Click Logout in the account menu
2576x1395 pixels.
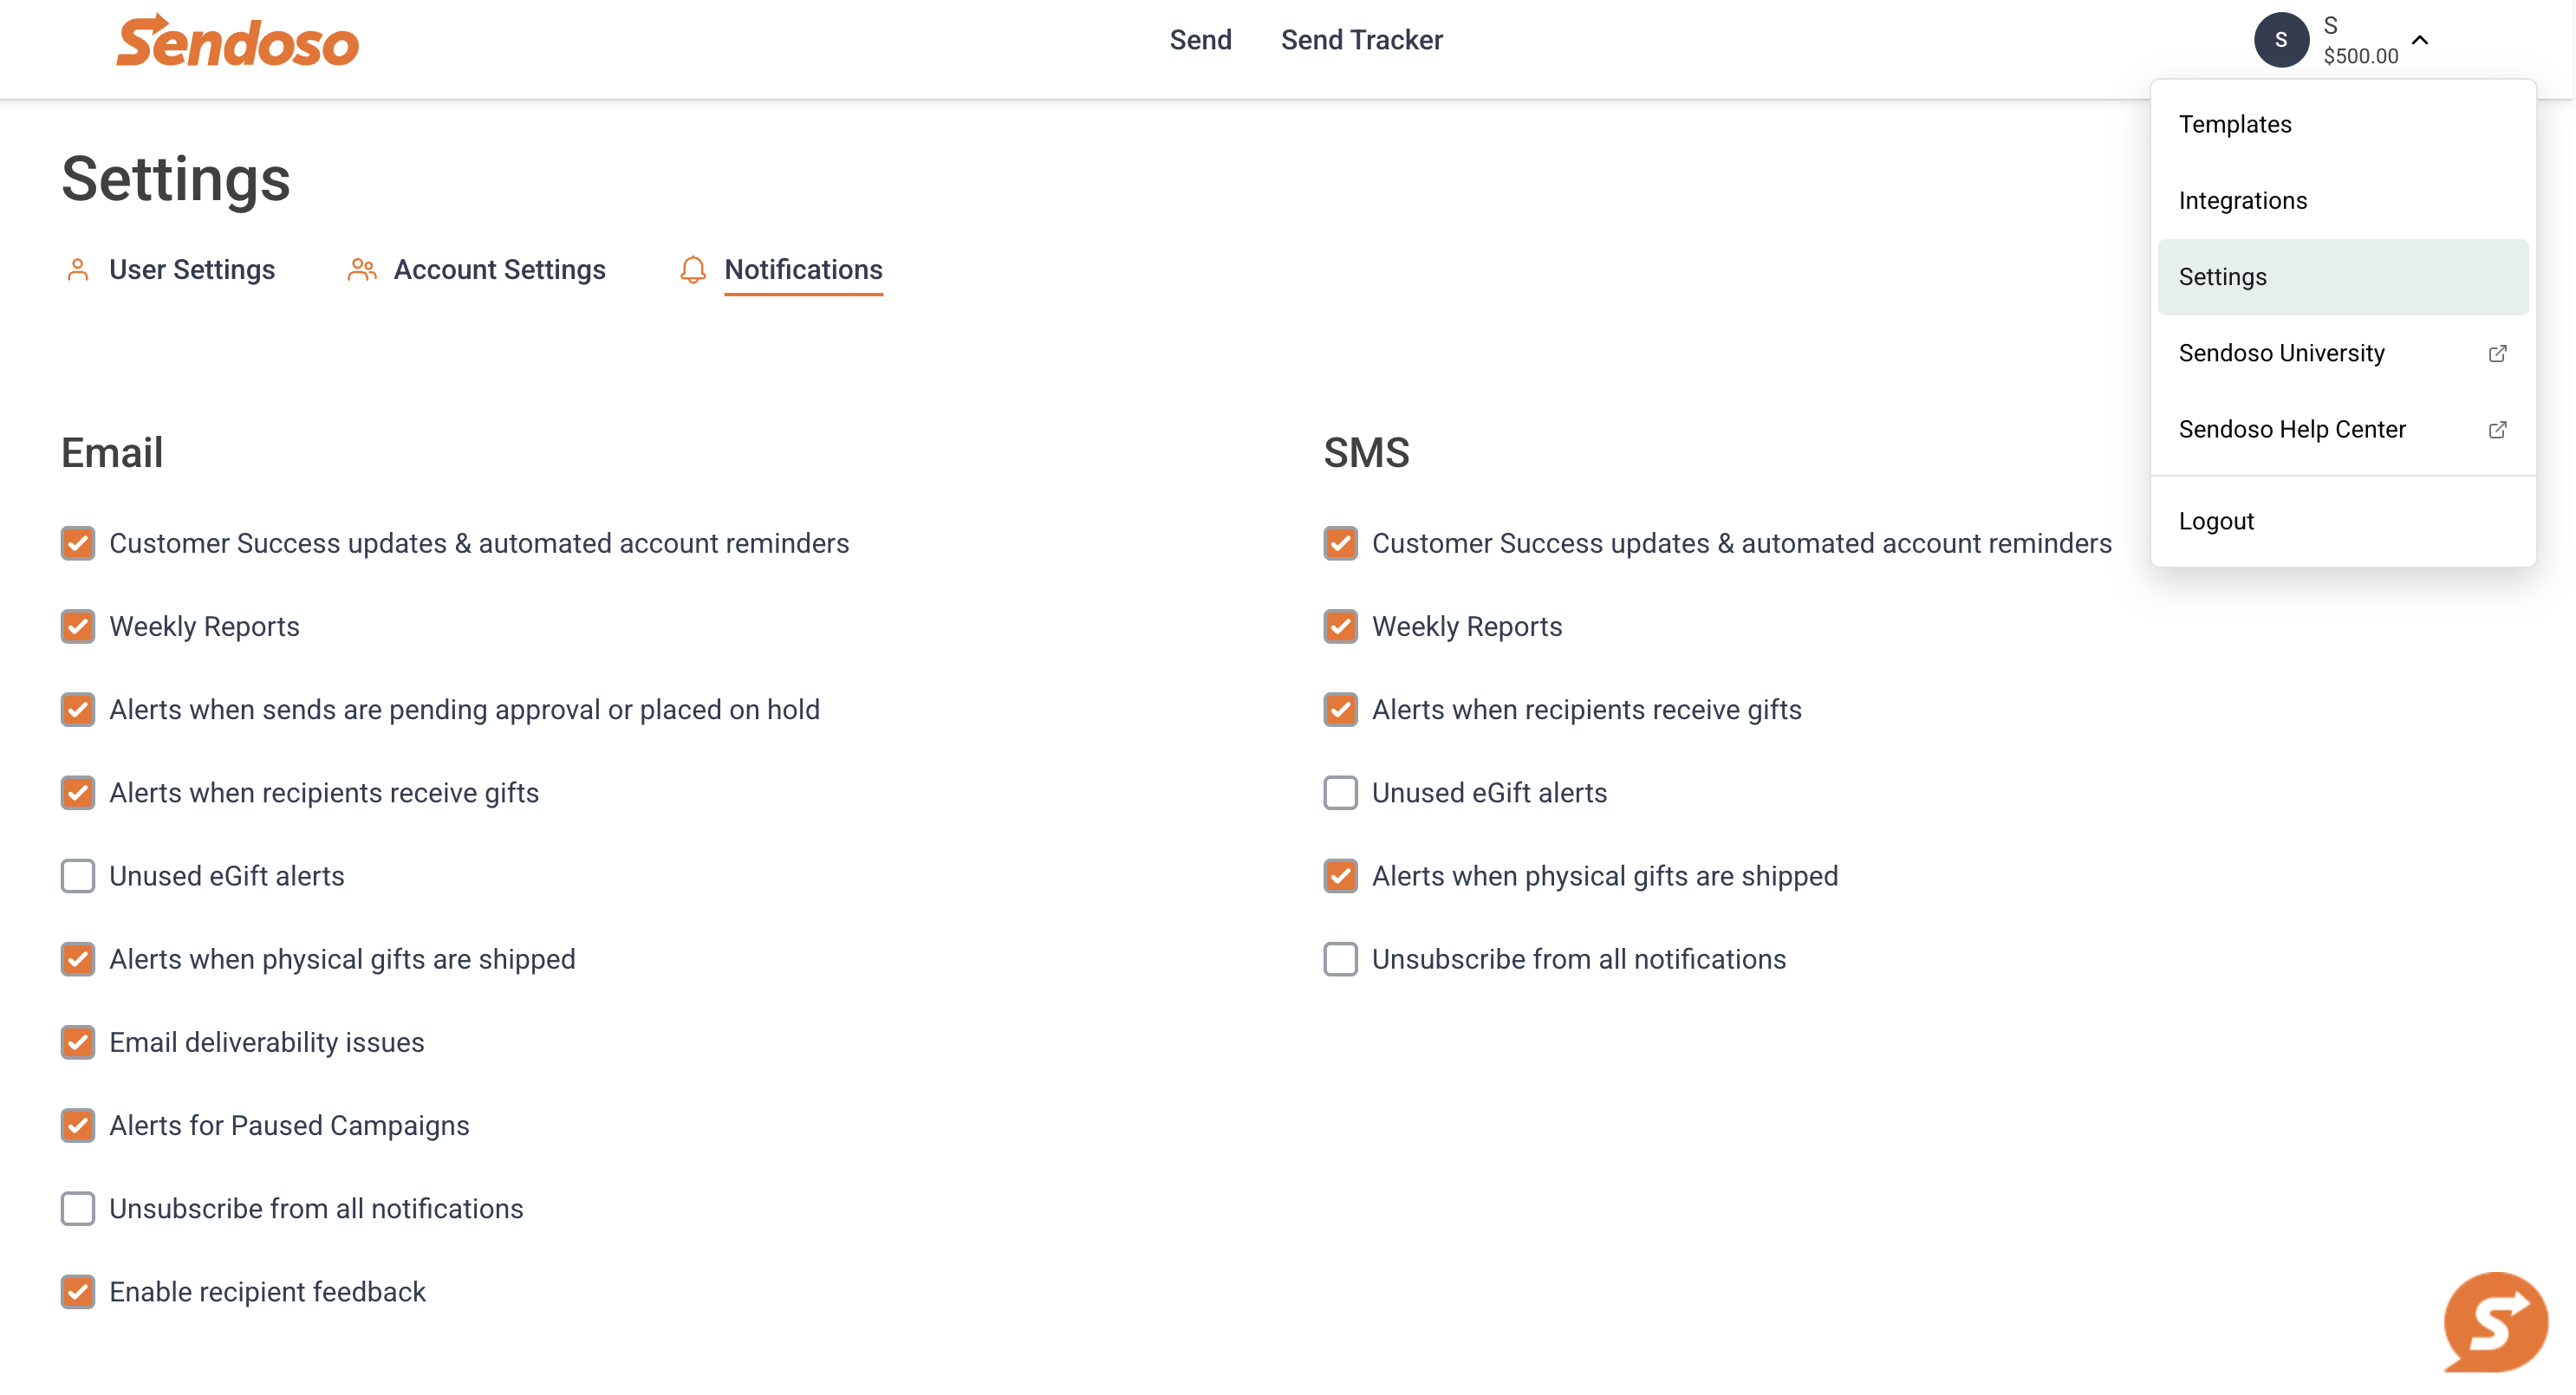[2342, 522]
